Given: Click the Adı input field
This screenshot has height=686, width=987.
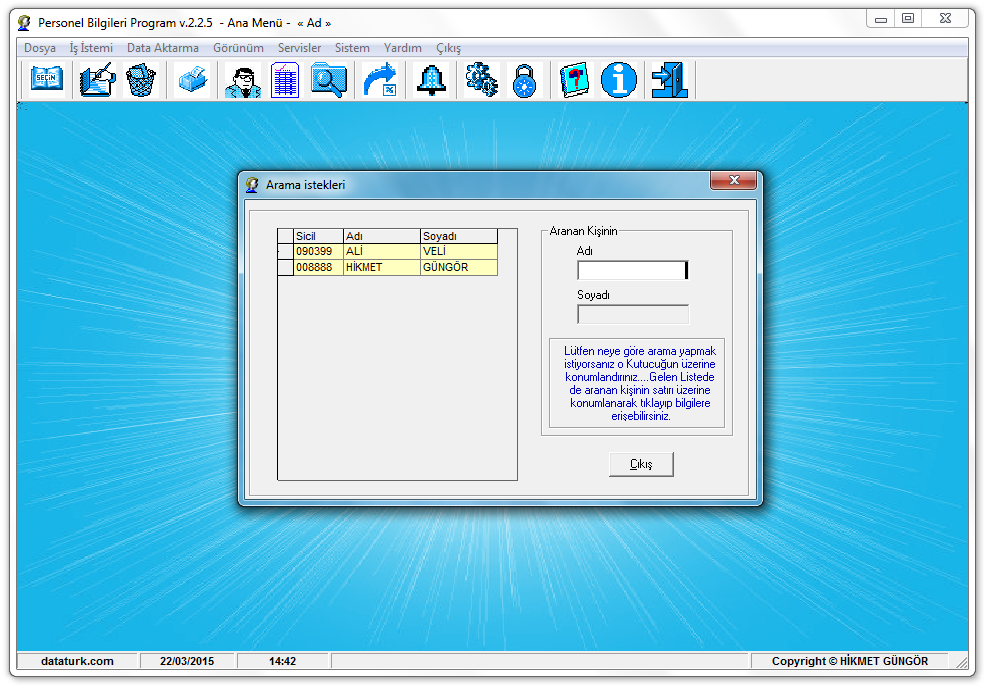Looking at the screenshot, I should (633, 270).
